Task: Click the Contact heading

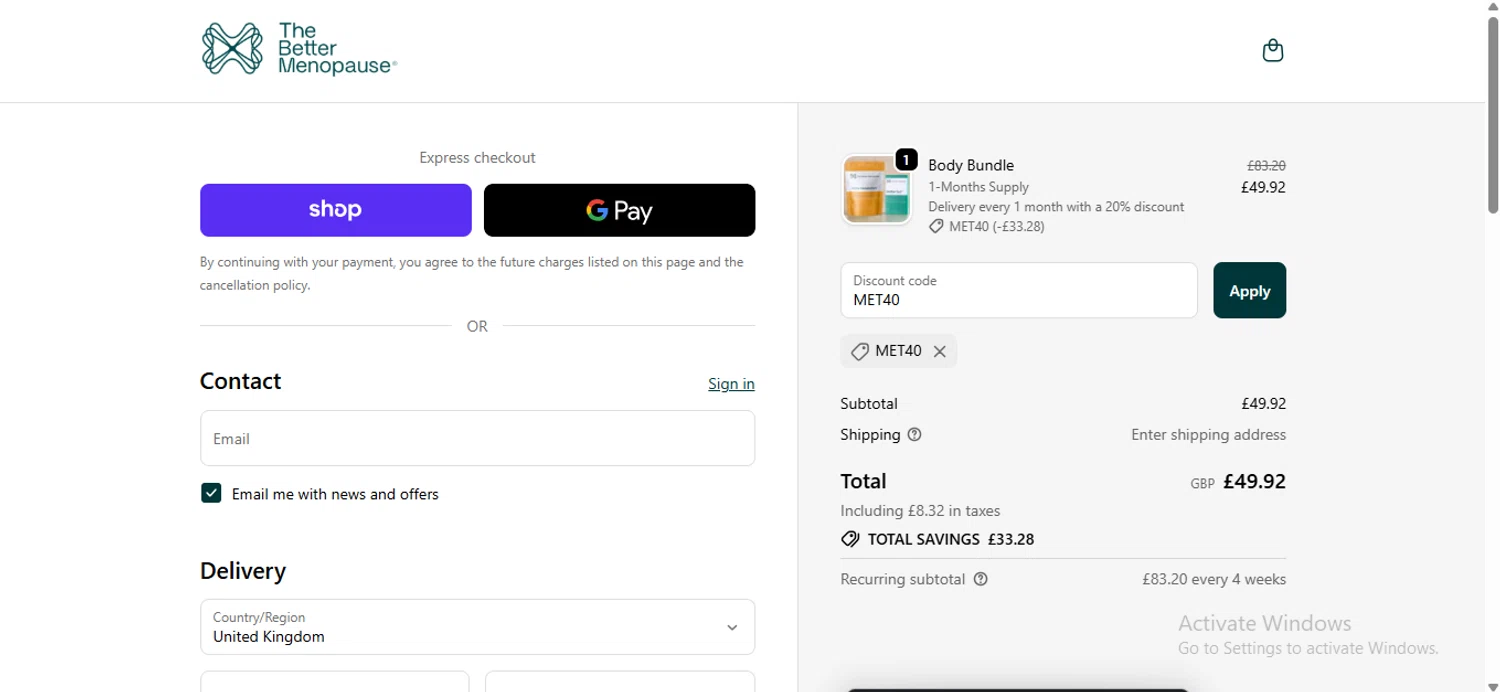Action: (x=240, y=381)
